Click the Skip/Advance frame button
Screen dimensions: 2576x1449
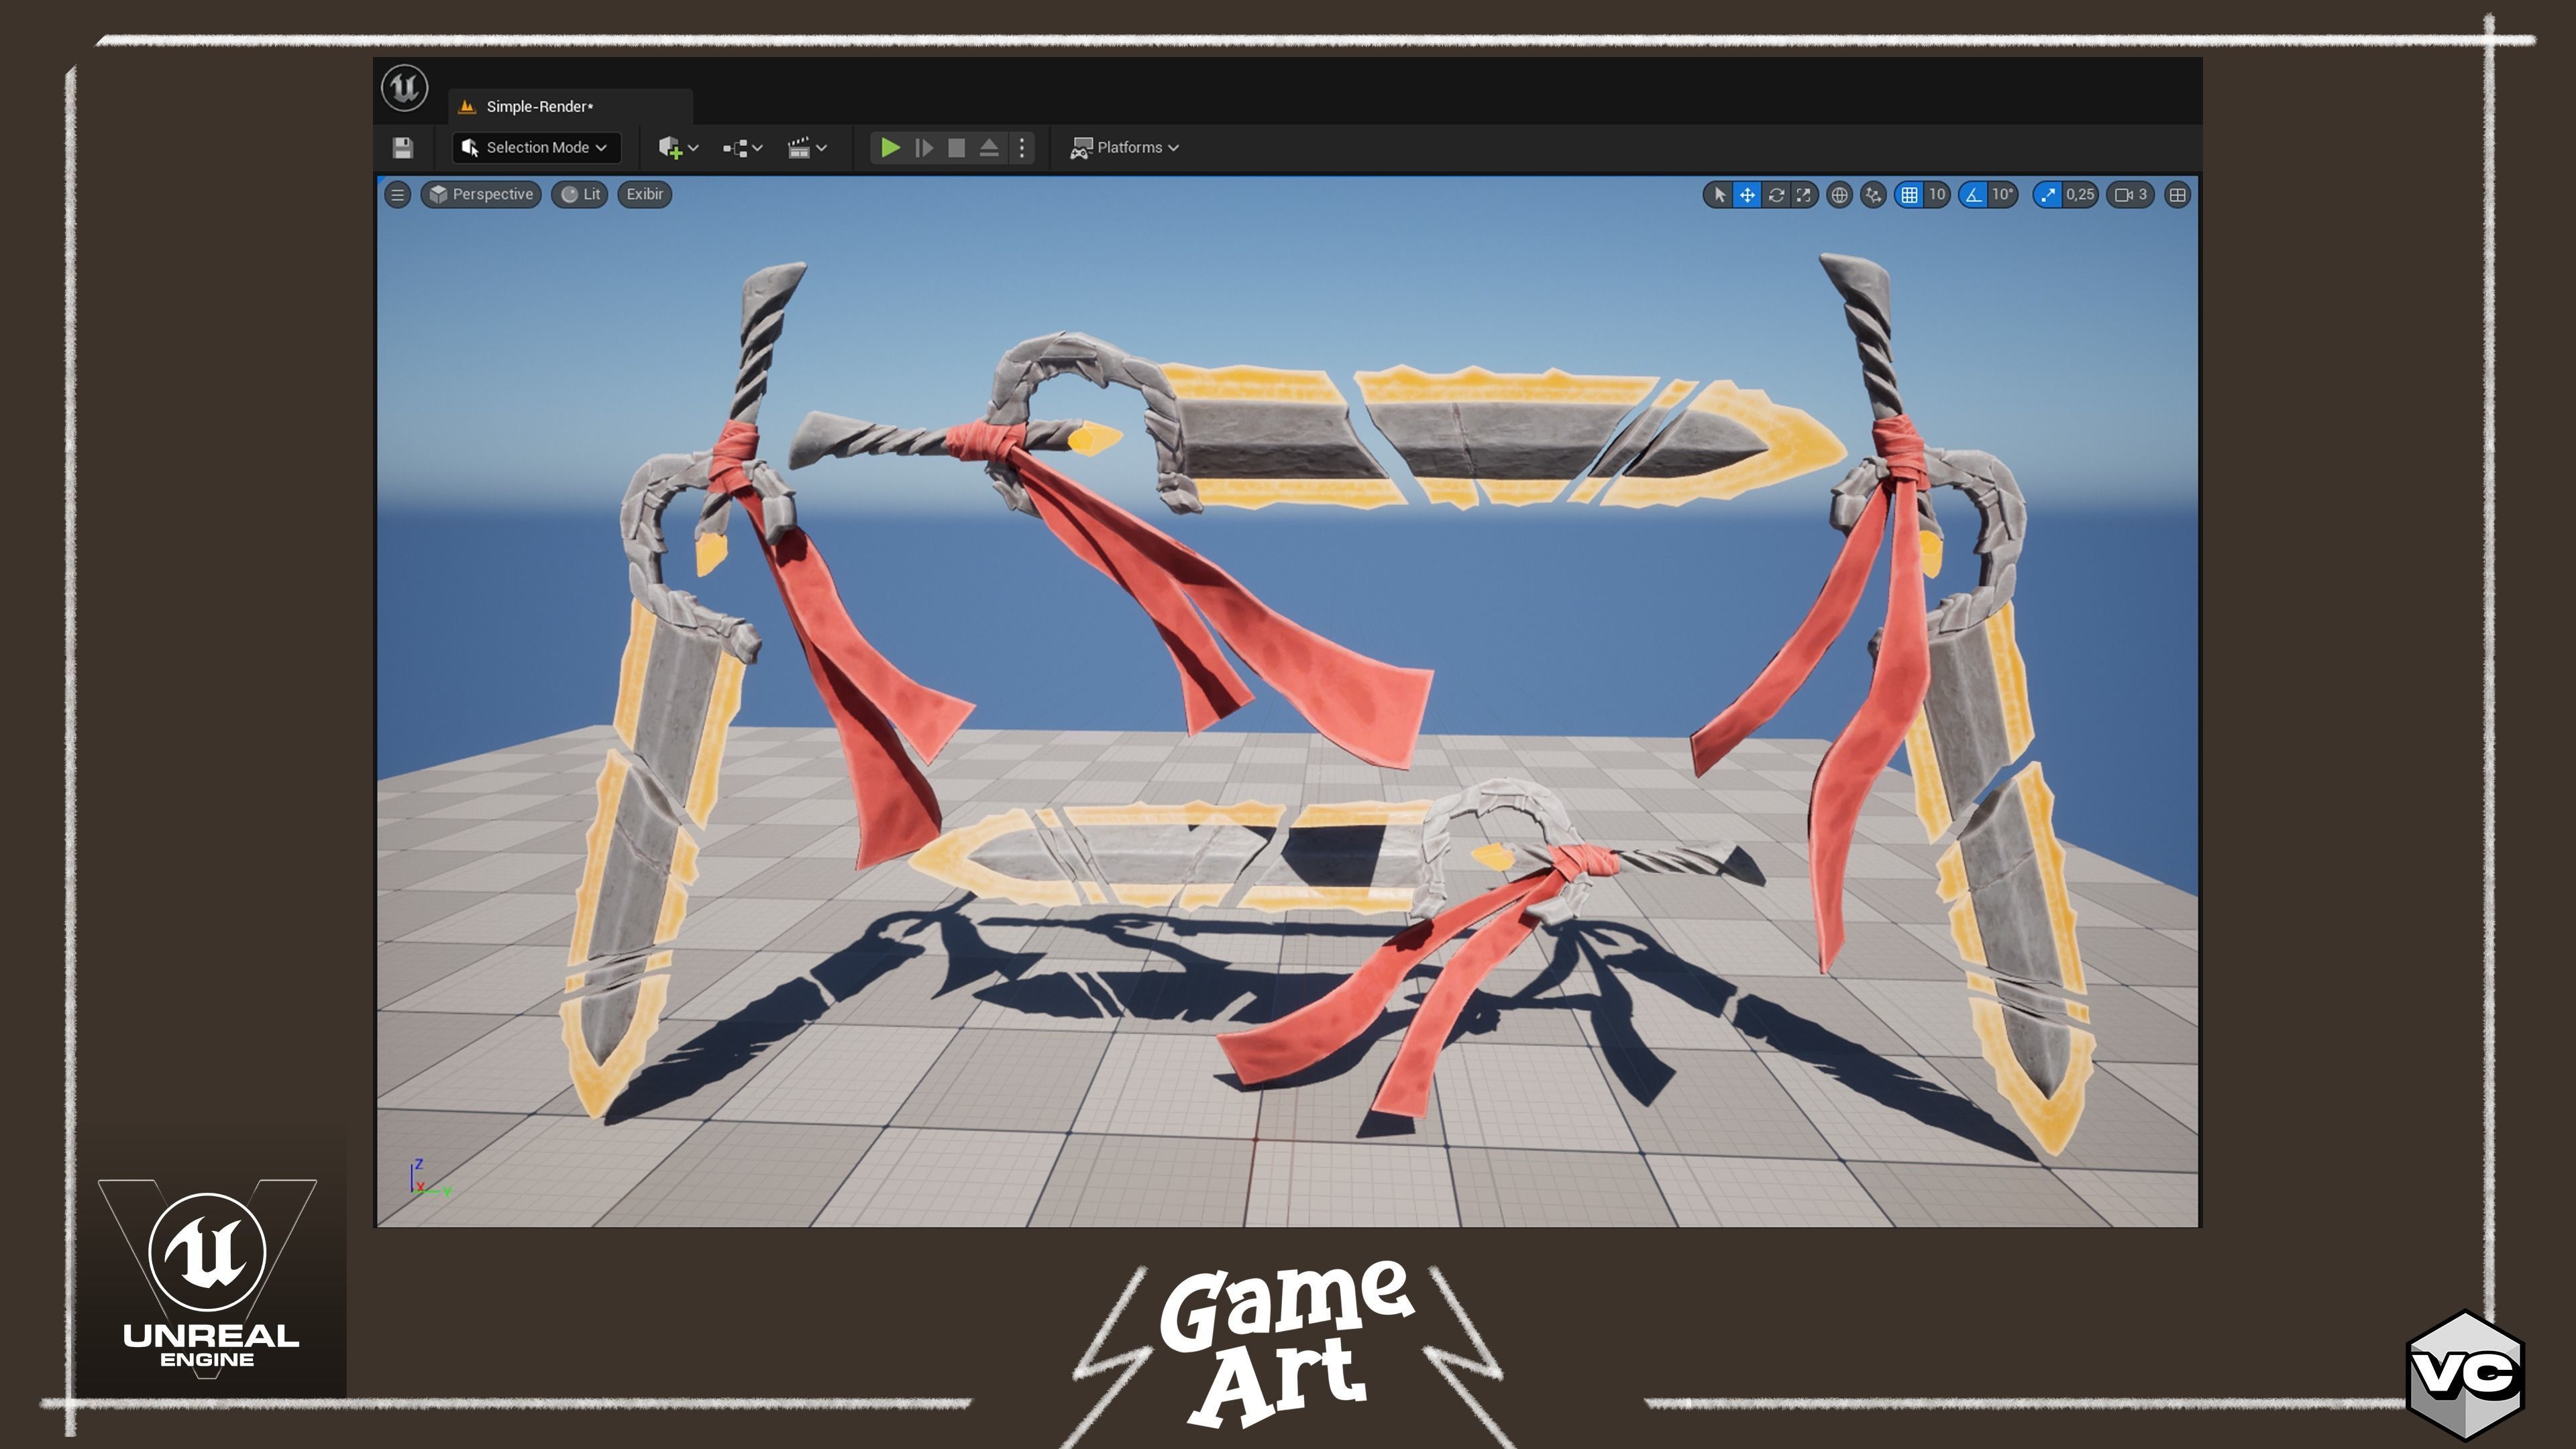[x=924, y=148]
